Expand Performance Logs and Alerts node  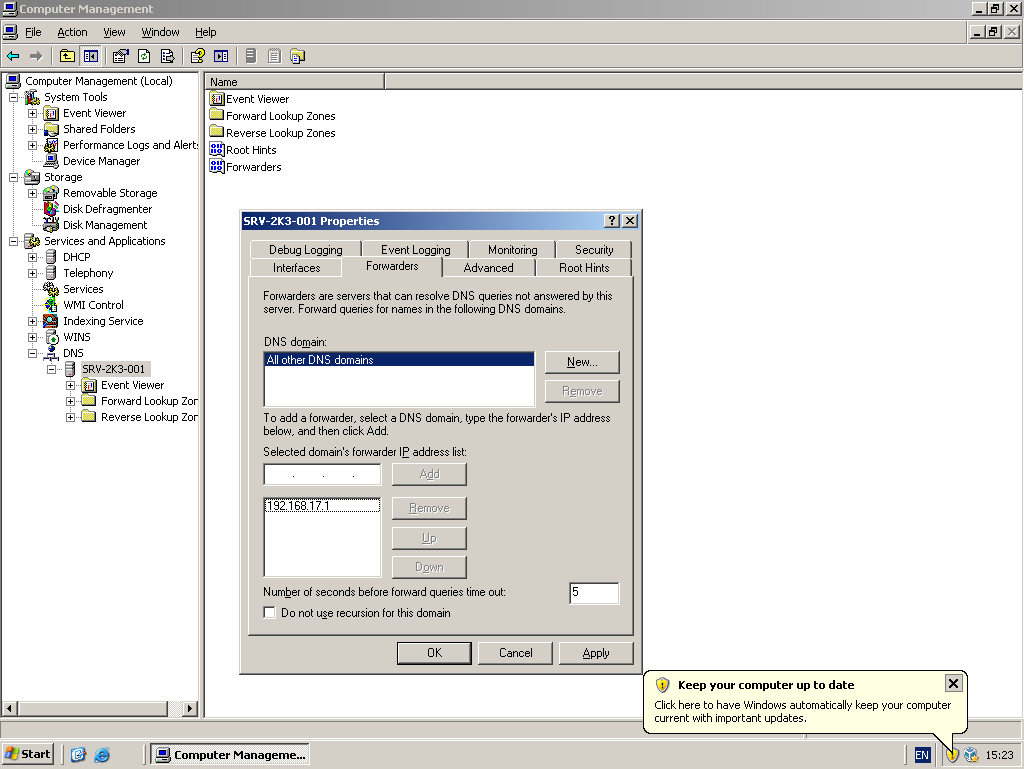pos(32,145)
